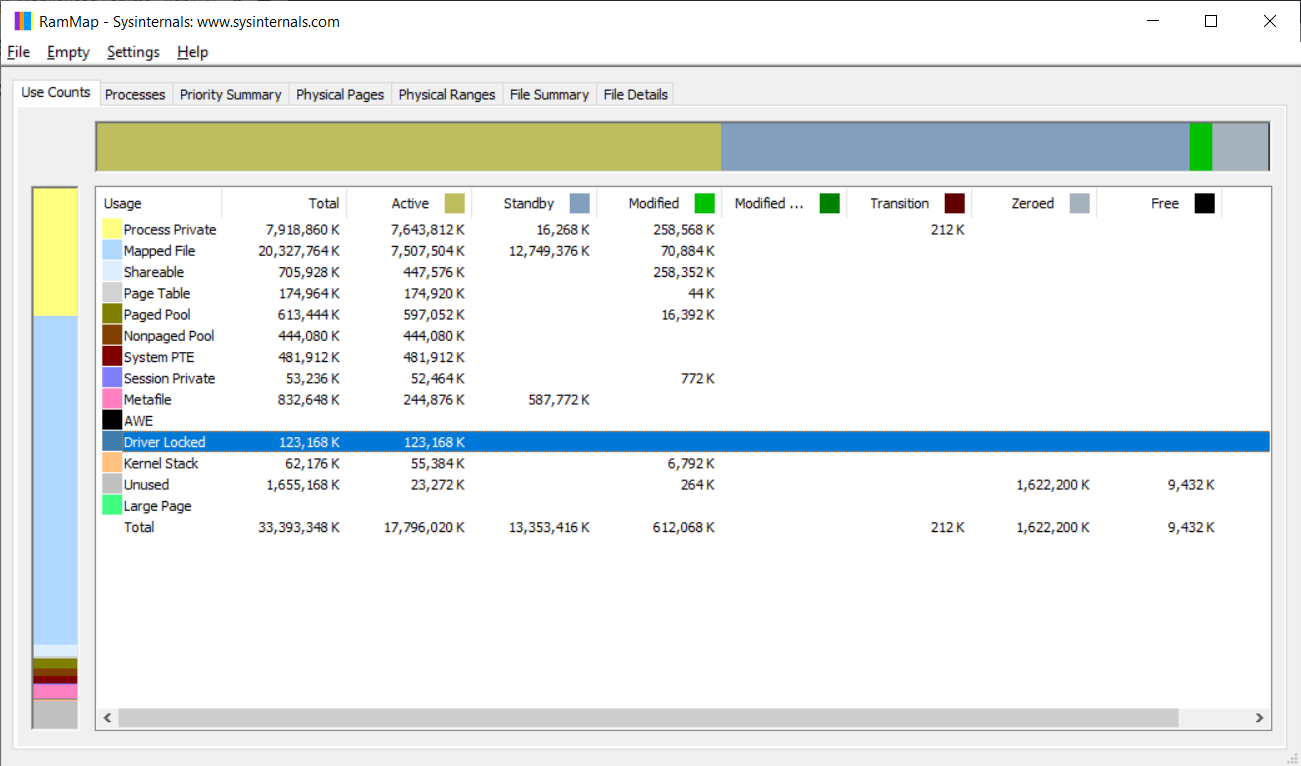Image resolution: width=1301 pixels, height=766 pixels.
Task: Select the Metafile row label
Action: (x=148, y=399)
